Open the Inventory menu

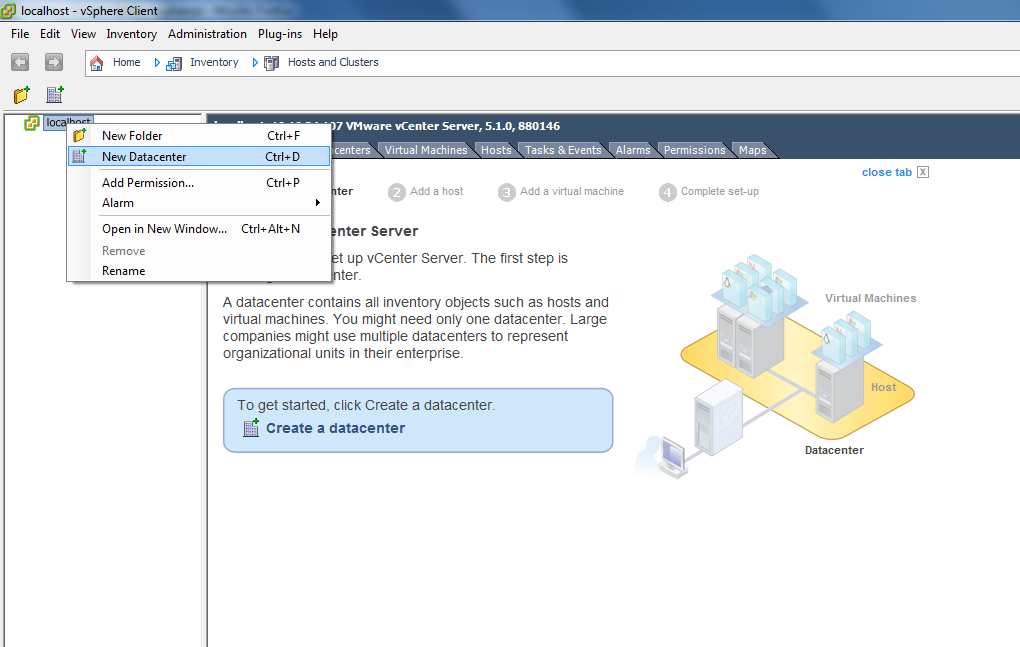tap(131, 34)
